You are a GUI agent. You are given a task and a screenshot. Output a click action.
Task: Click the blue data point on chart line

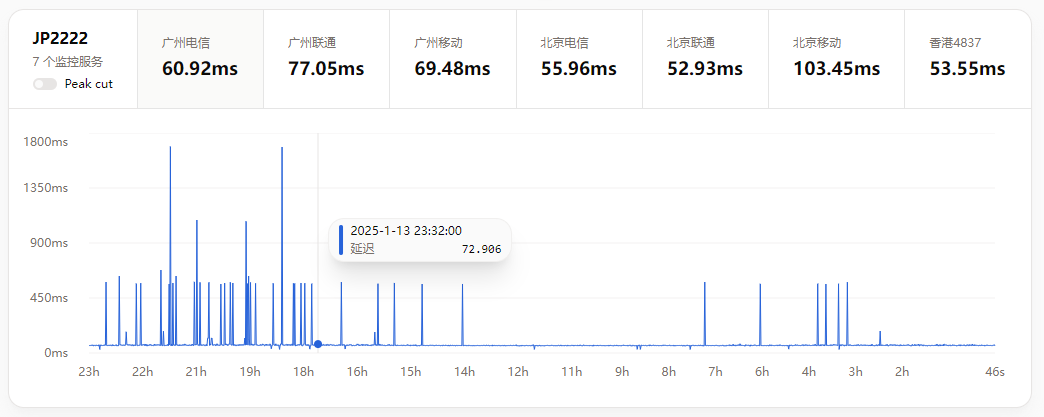(318, 344)
